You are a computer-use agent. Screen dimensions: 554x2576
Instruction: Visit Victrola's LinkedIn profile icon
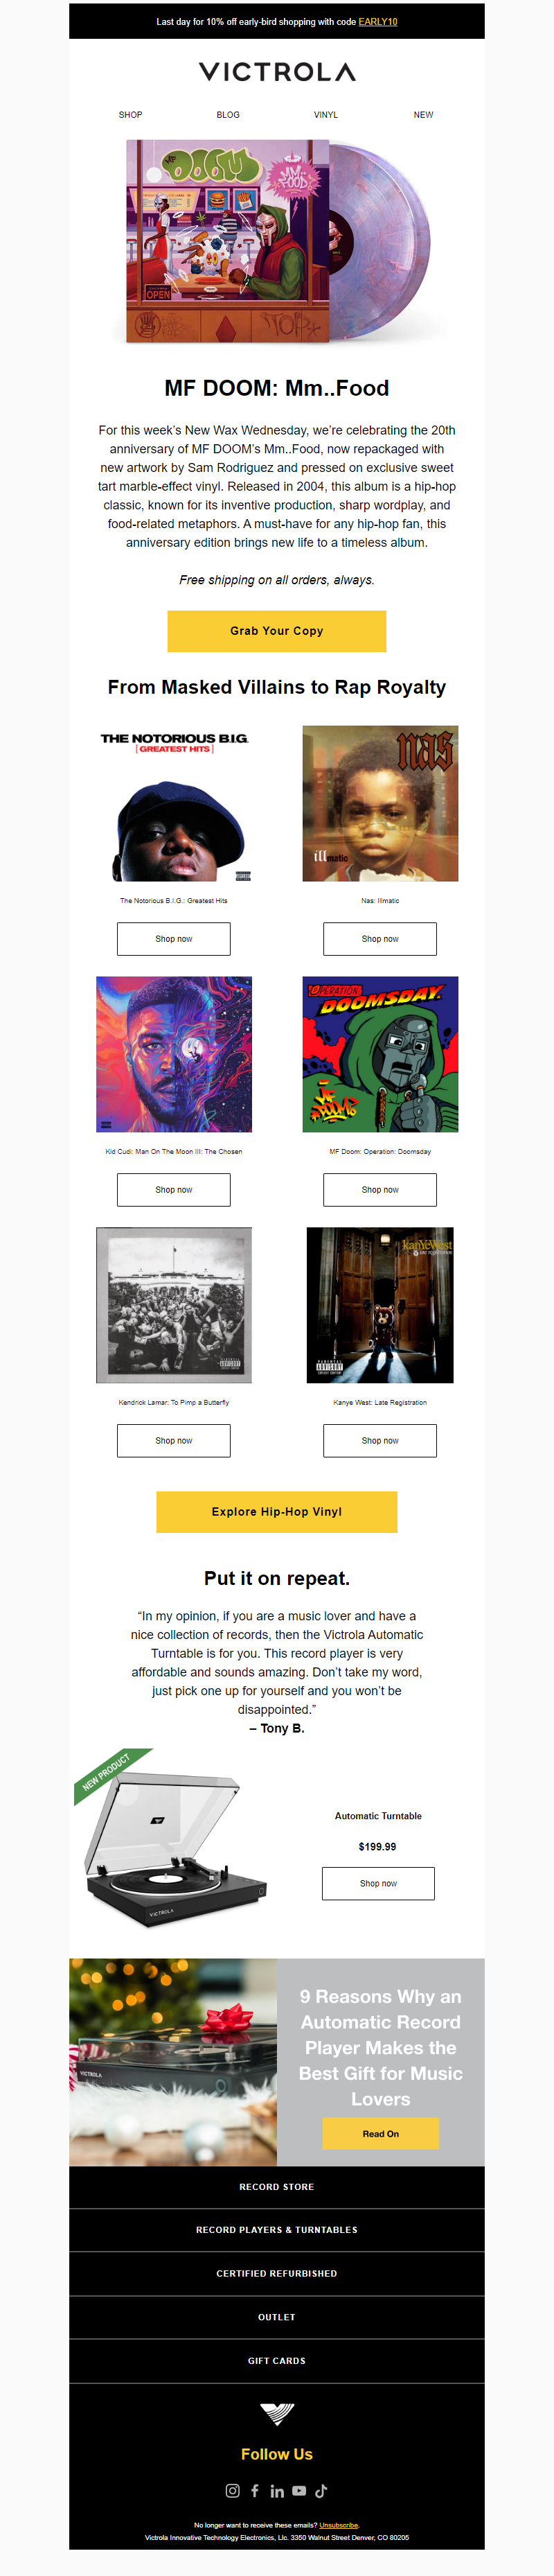click(277, 2490)
